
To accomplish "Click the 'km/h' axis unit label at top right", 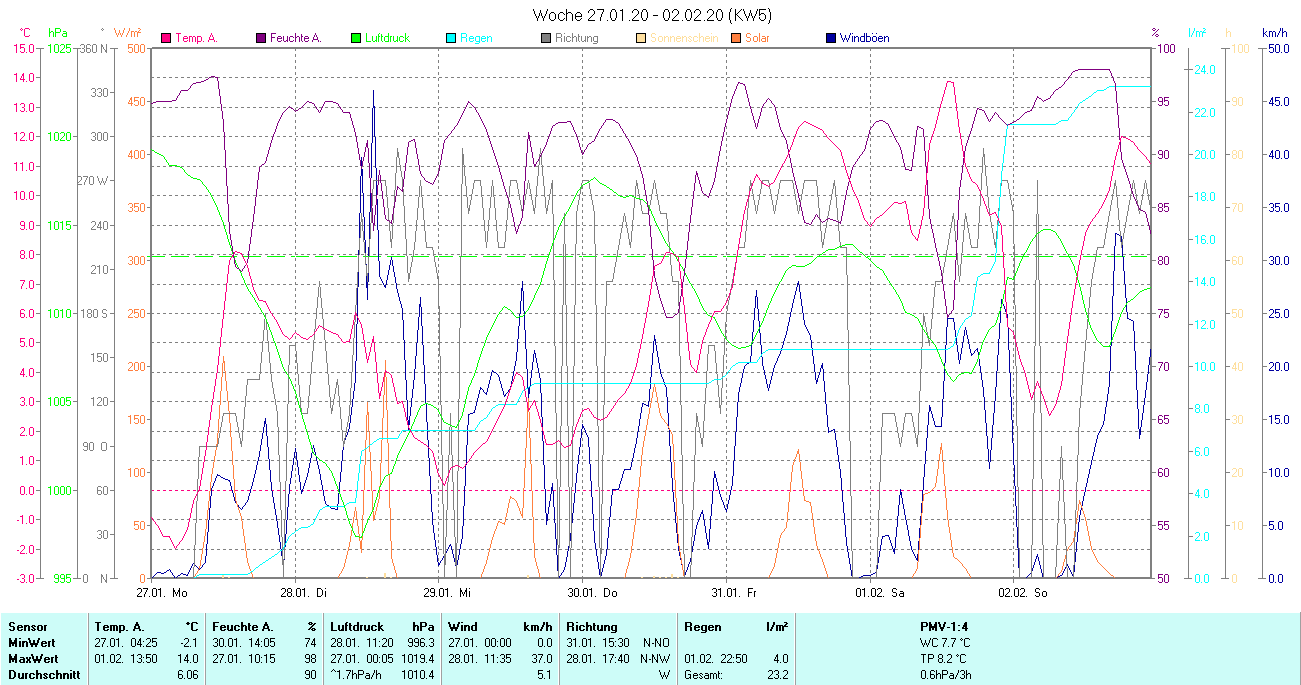I will [1275, 33].
